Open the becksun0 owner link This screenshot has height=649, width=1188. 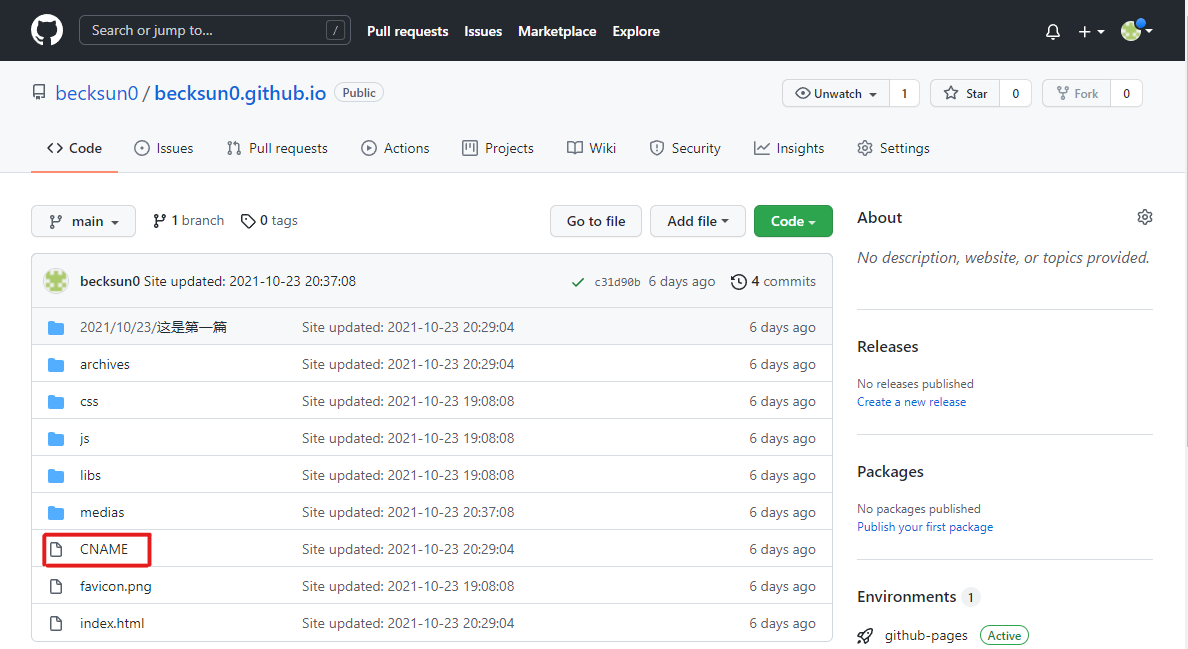click(97, 93)
